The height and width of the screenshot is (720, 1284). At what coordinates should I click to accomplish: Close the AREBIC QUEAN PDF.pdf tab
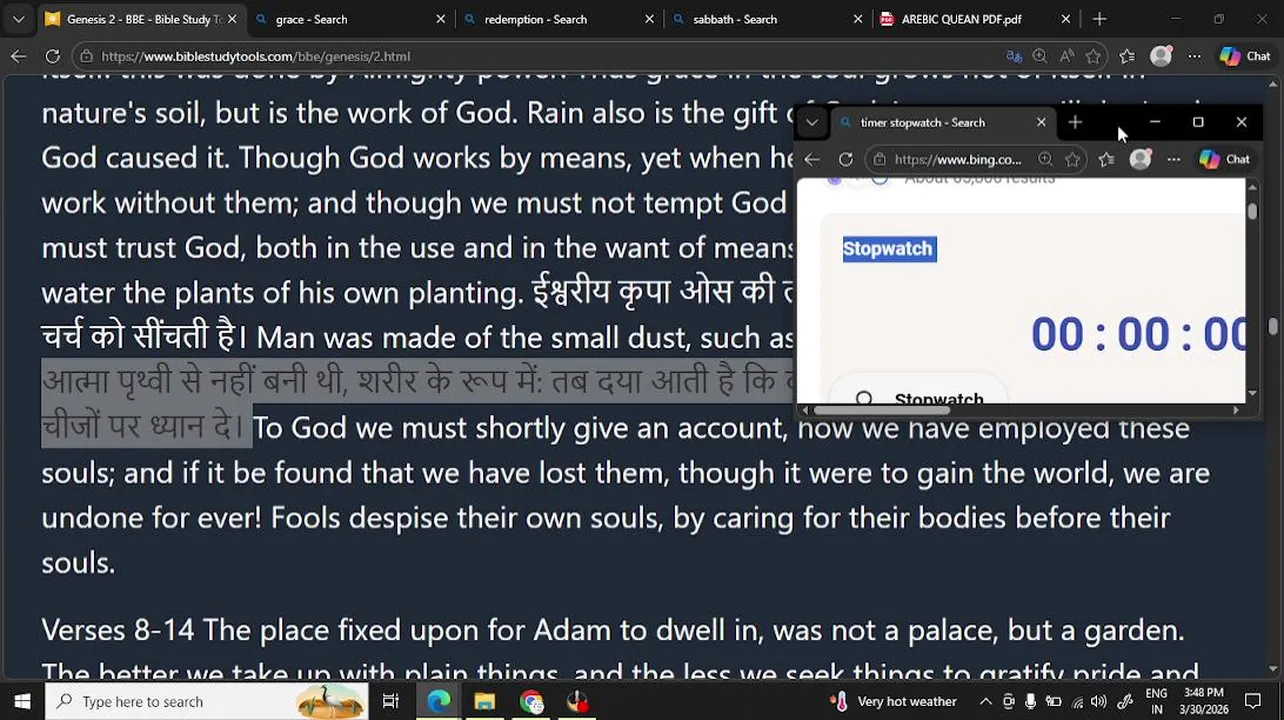coord(1066,19)
